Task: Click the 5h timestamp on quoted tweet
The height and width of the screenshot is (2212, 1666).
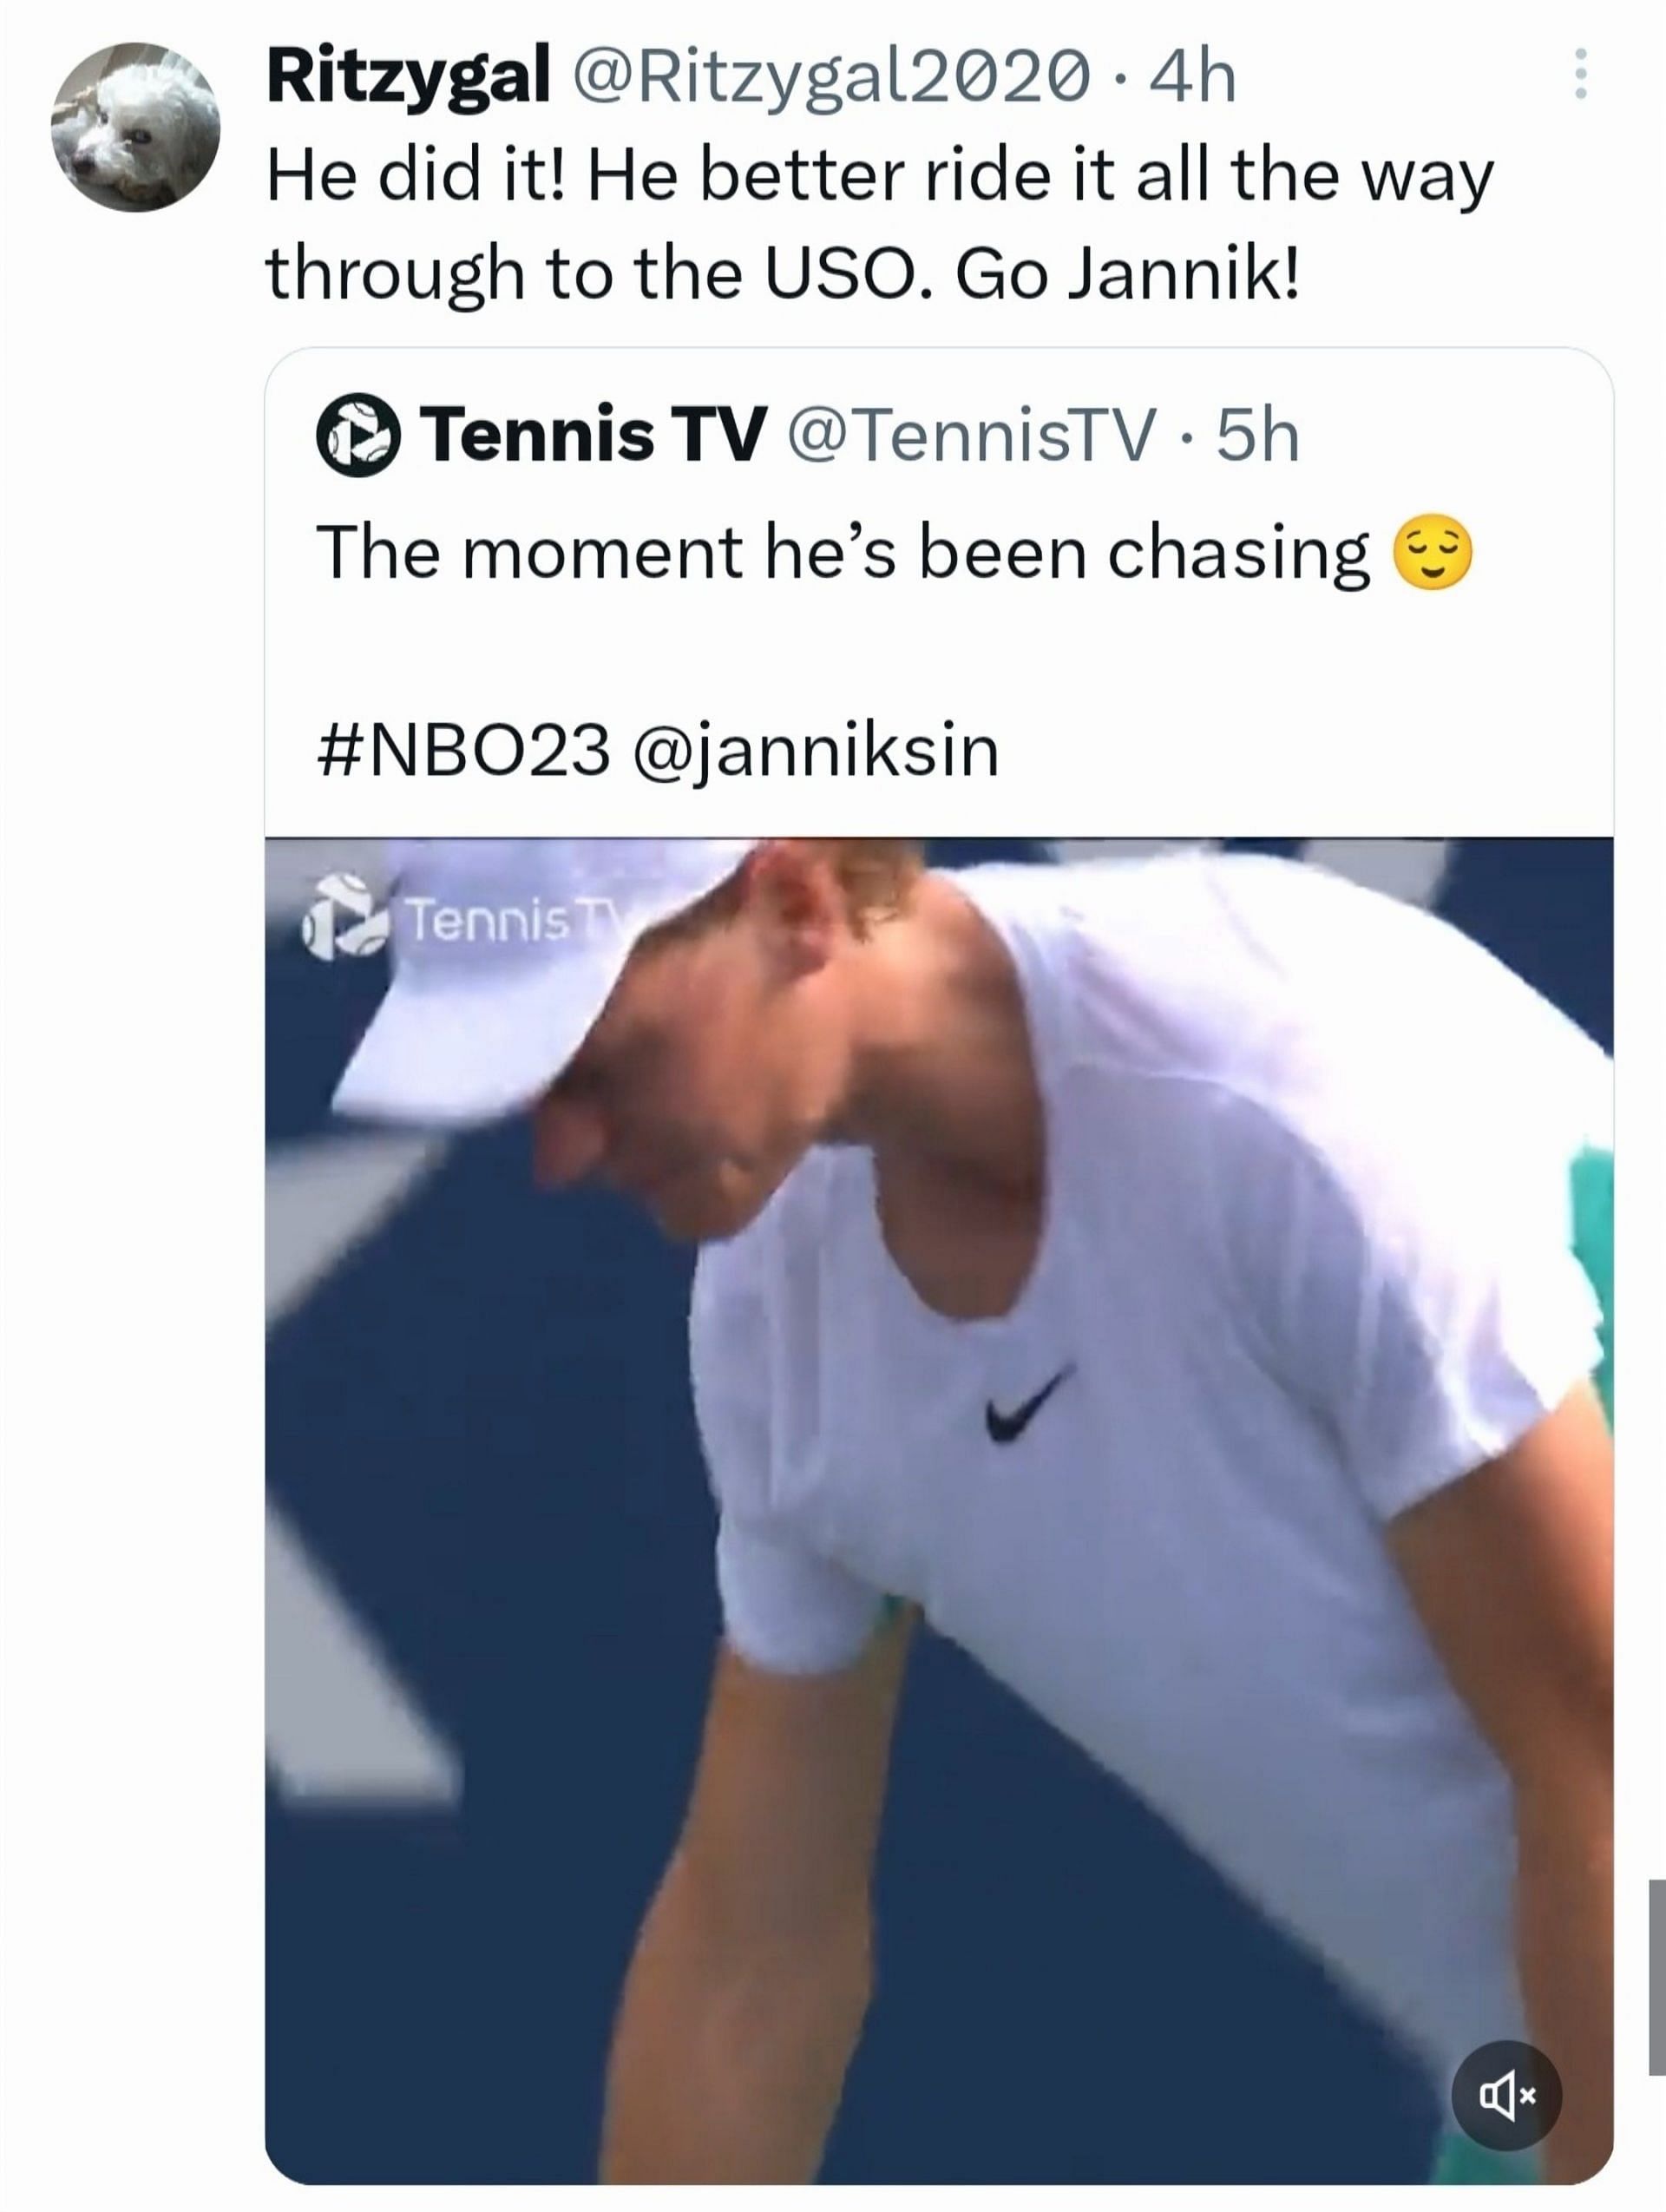Action: (1257, 436)
